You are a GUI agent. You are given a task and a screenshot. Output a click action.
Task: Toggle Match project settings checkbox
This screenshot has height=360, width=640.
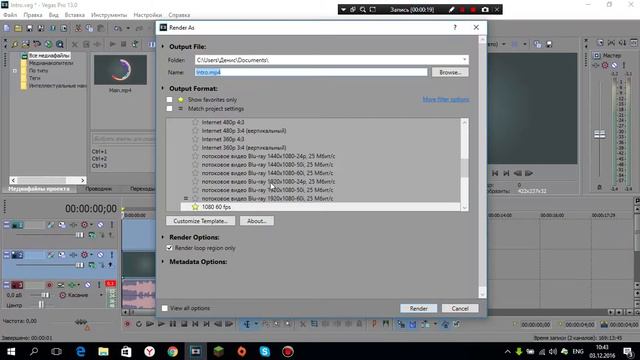click(169, 109)
